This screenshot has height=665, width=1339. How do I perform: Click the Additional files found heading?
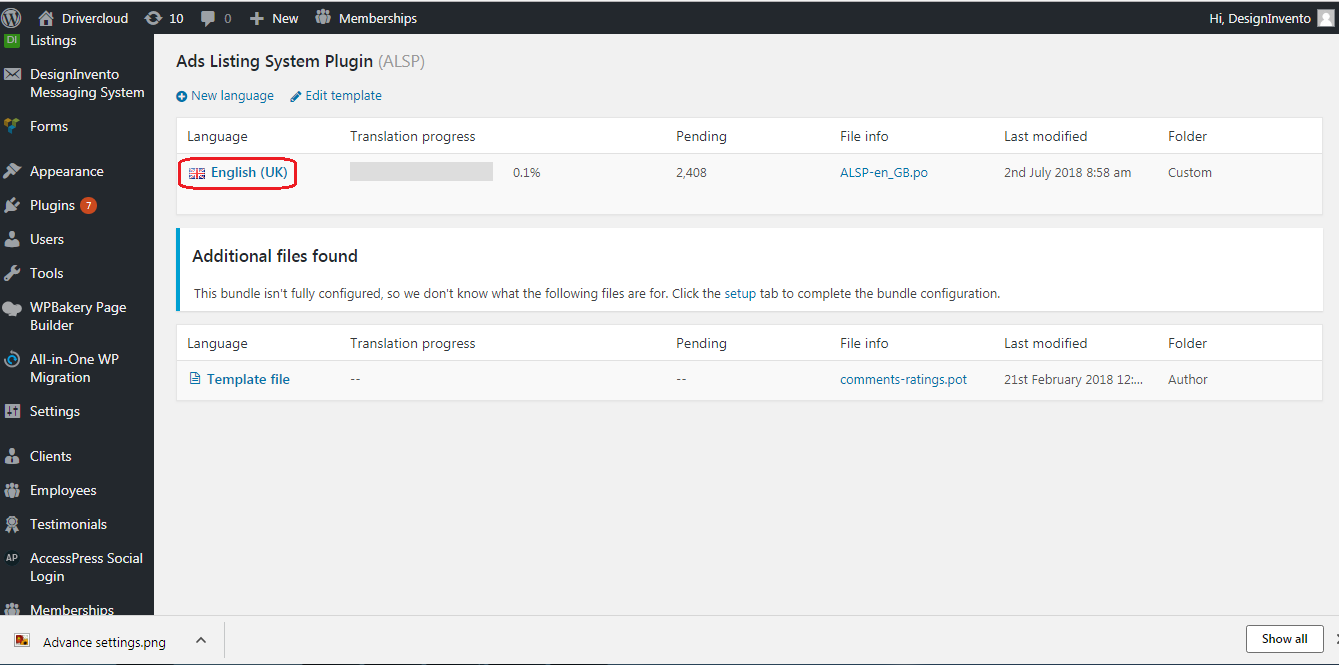tap(275, 256)
